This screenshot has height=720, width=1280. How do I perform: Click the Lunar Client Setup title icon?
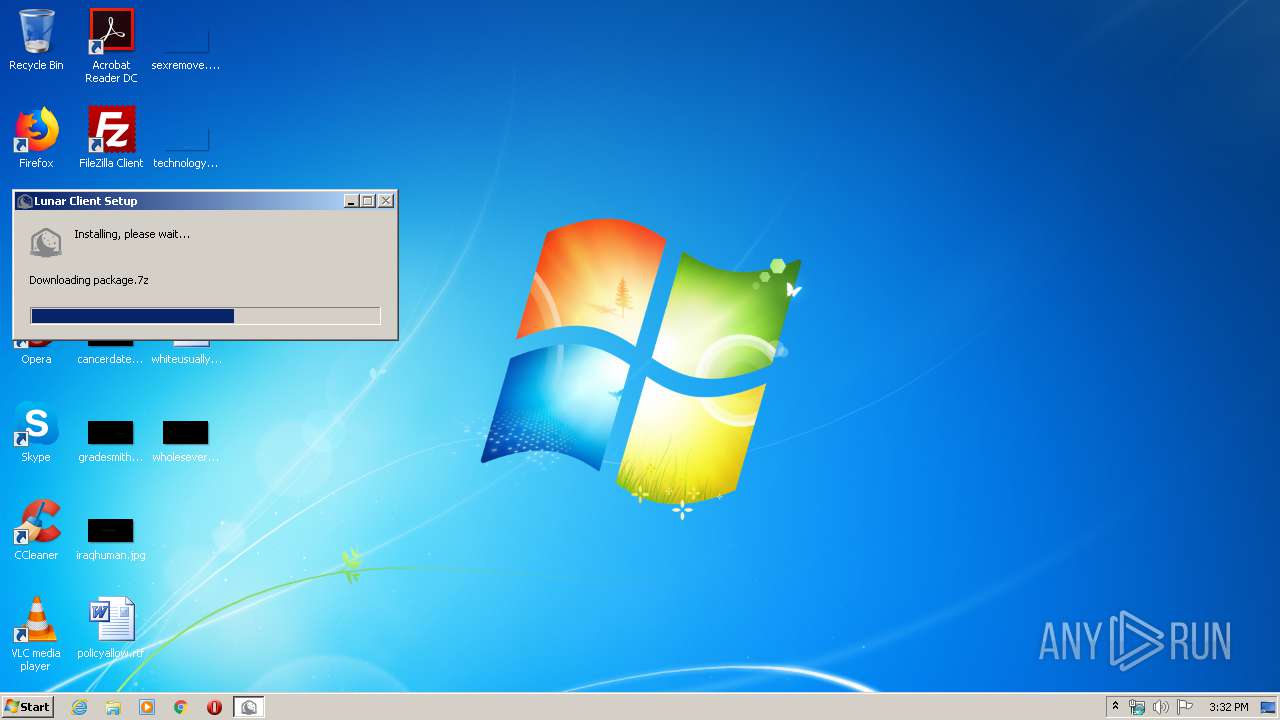[x=25, y=201]
